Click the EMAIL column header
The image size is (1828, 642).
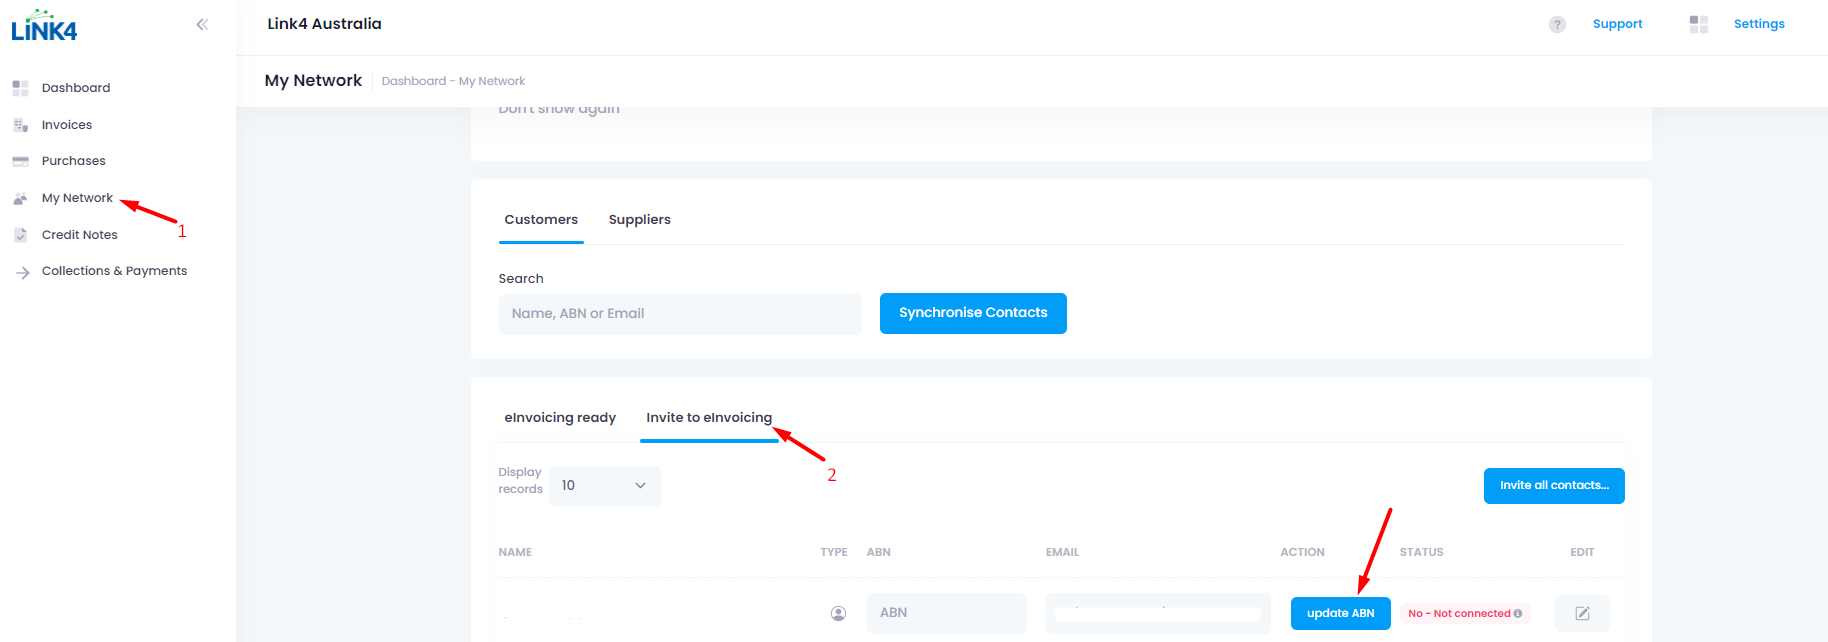click(x=1062, y=552)
